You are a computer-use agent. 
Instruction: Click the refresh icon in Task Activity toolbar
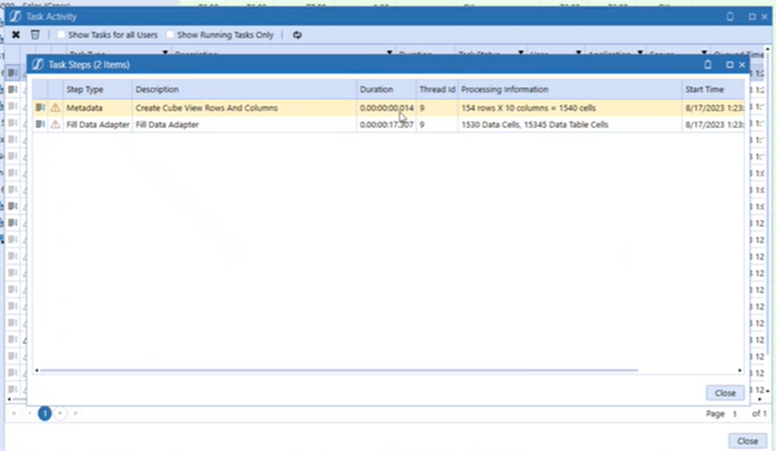(297, 35)
